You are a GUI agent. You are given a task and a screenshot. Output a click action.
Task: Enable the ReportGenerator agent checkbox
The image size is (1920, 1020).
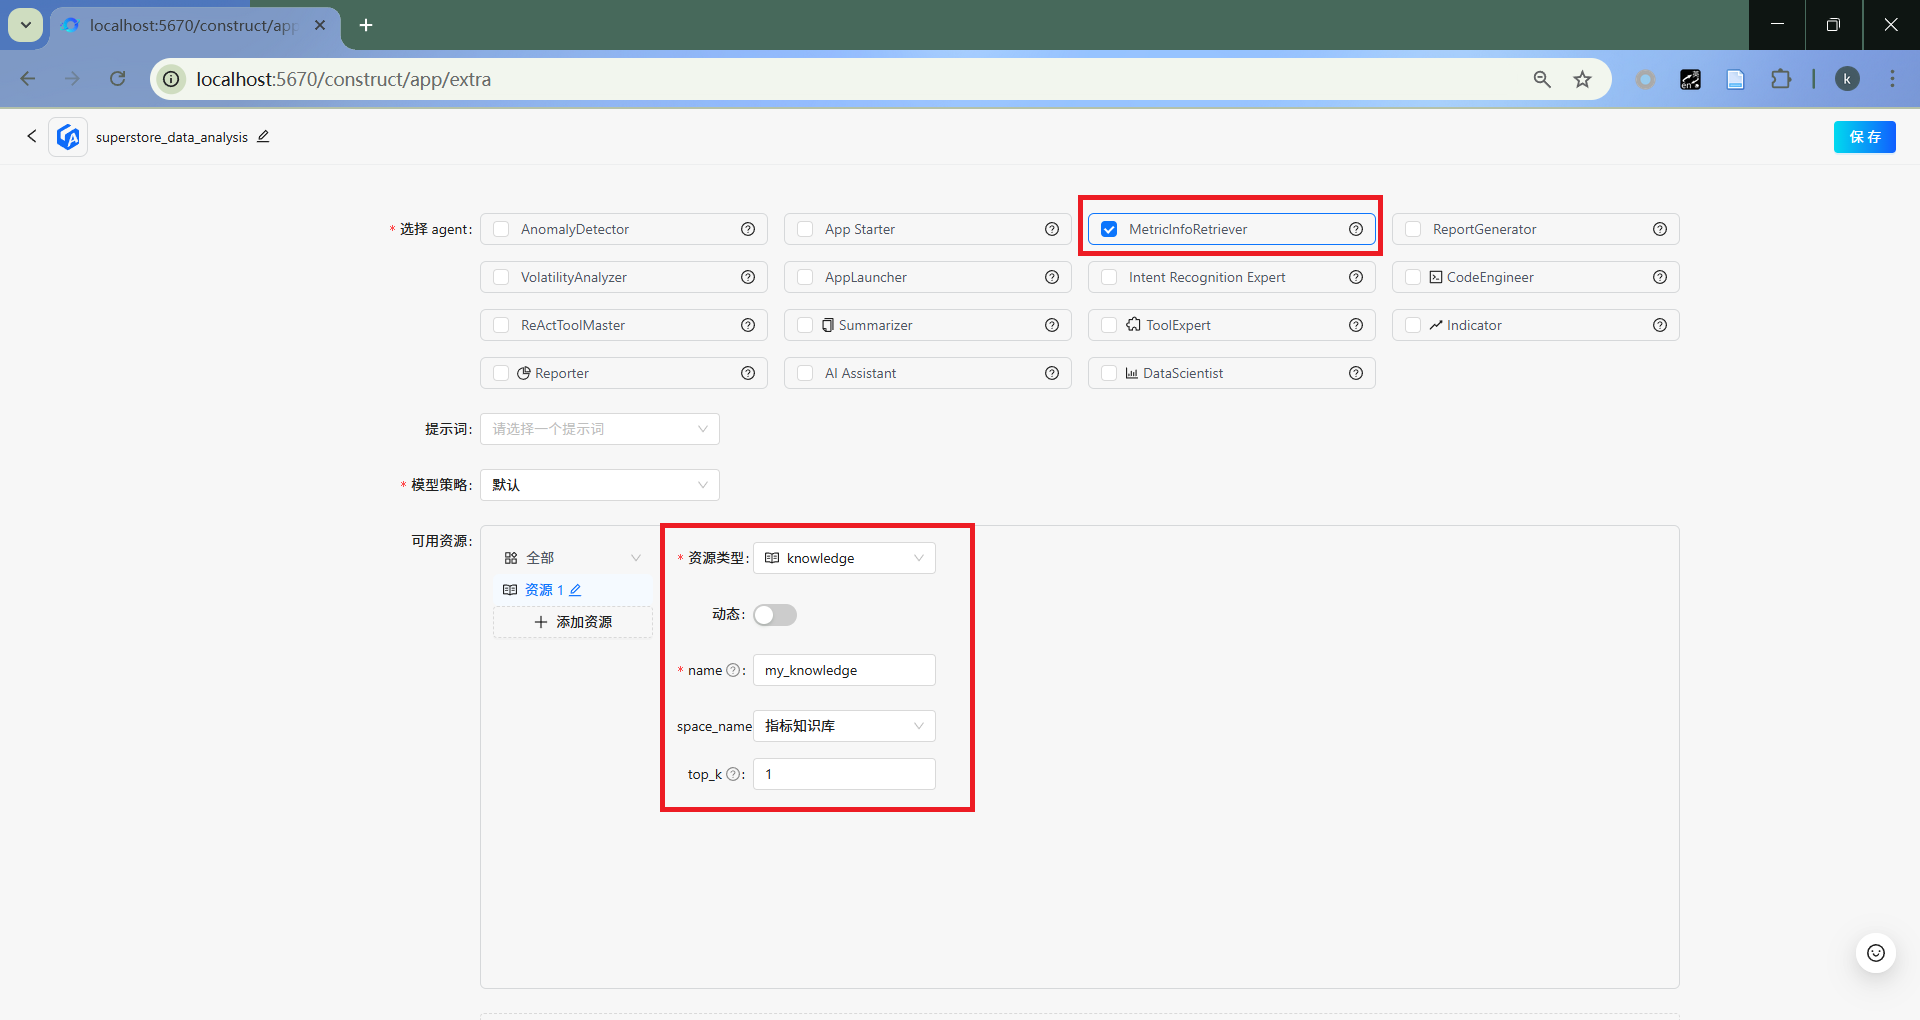(x=1413, y=229)
